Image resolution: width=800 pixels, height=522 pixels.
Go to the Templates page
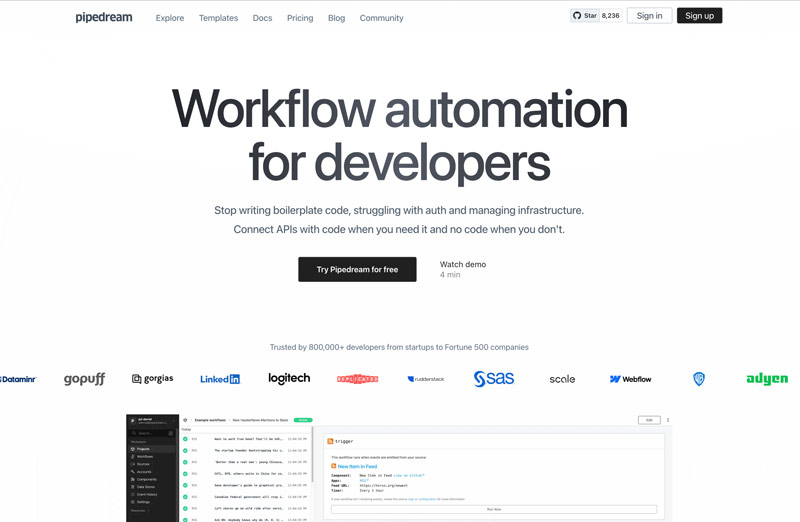coord(218,18)
